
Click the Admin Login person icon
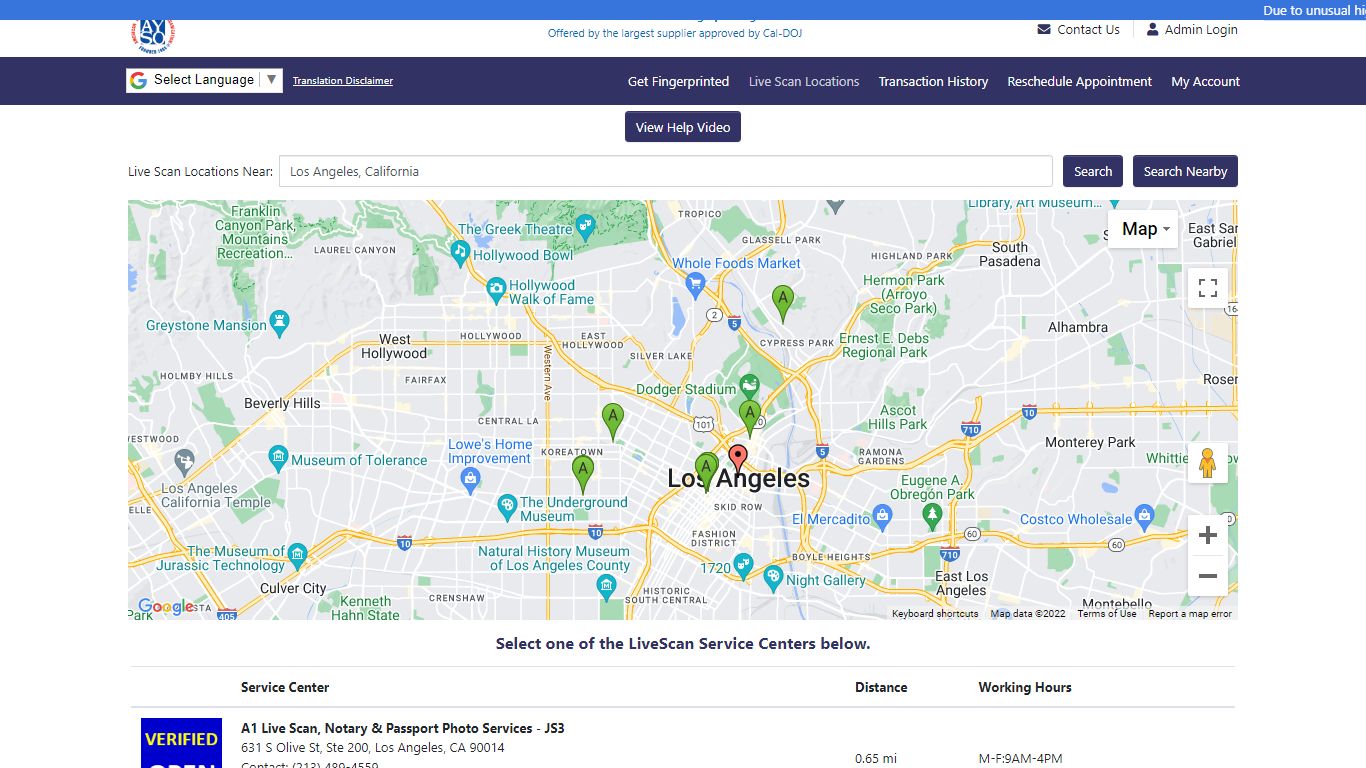1153,29
